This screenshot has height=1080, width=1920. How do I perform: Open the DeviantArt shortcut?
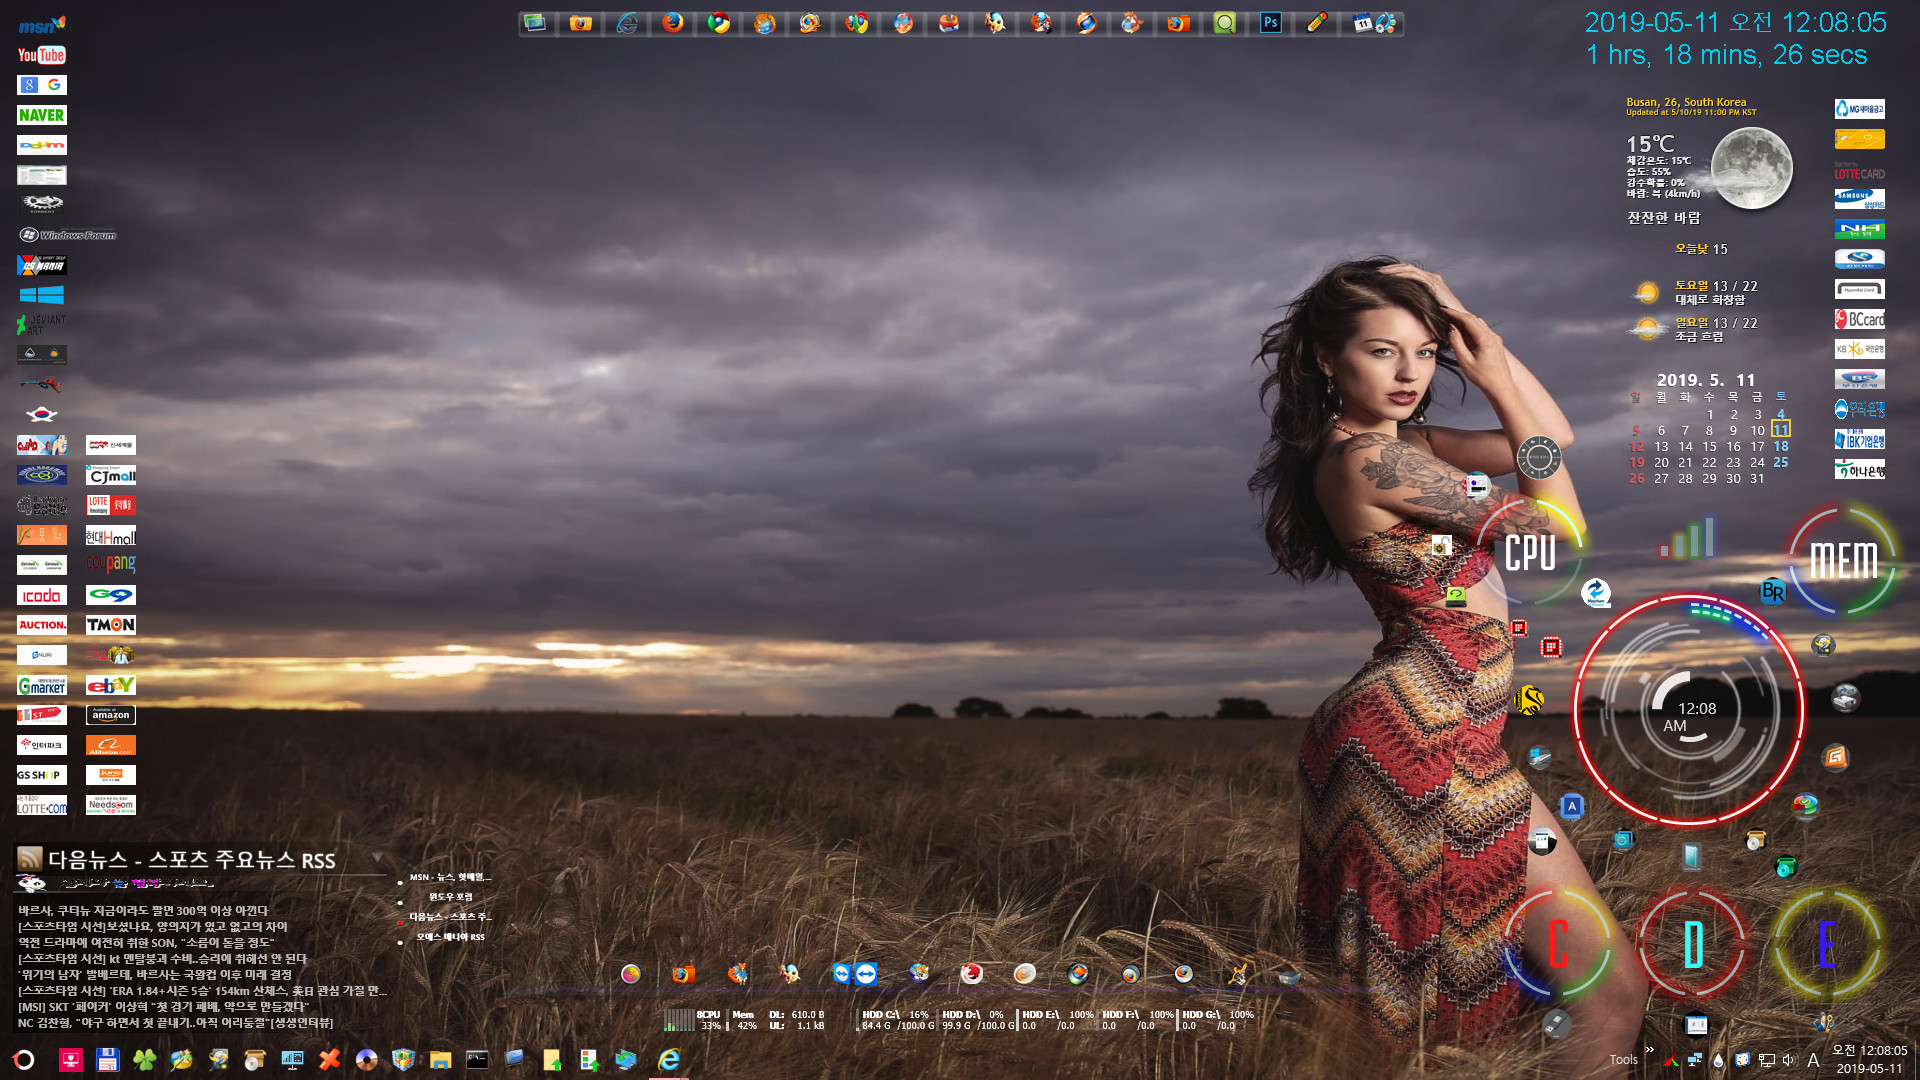(41, 324)
